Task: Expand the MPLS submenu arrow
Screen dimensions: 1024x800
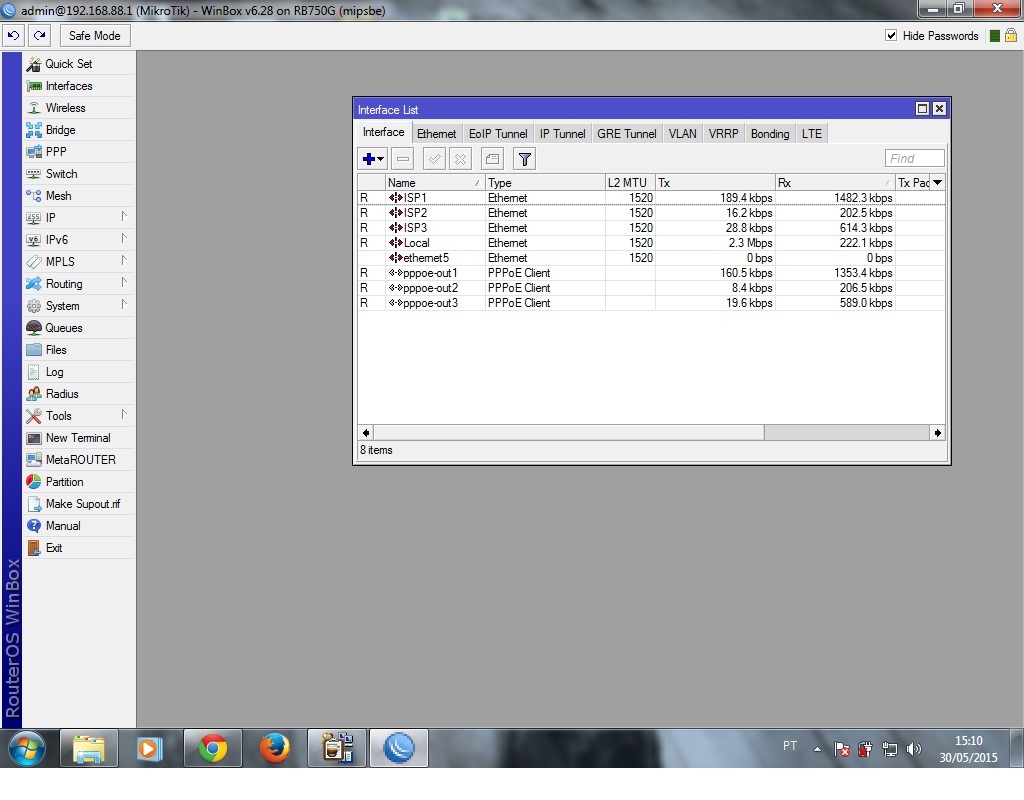Action: [x=124, y=261]
